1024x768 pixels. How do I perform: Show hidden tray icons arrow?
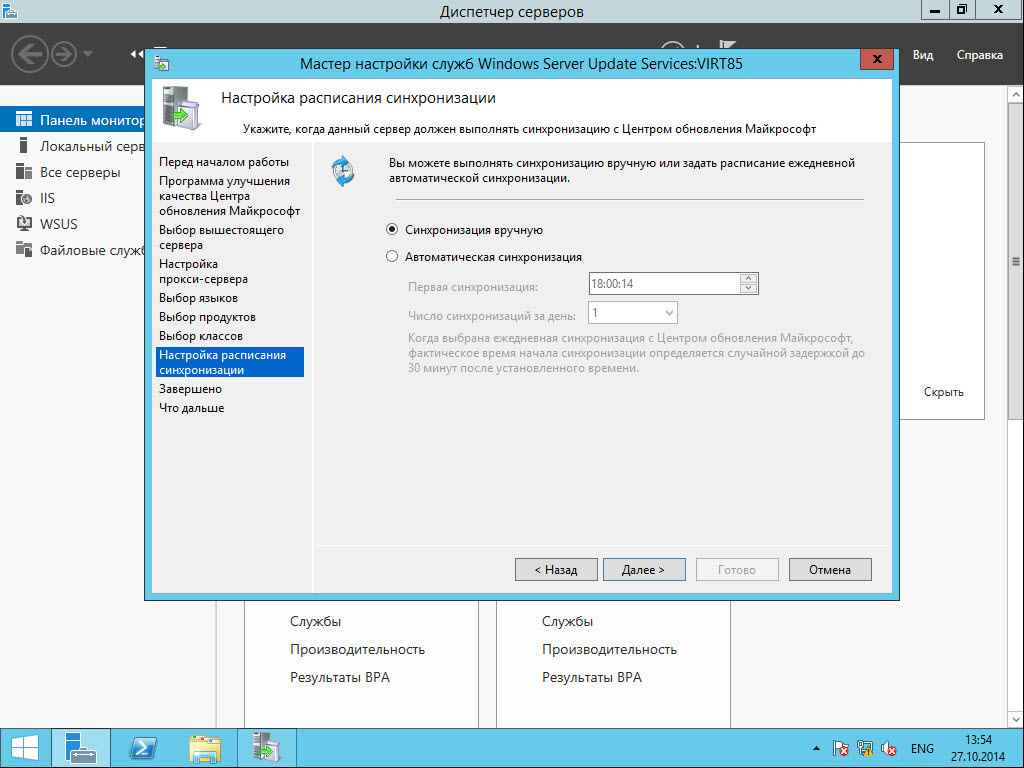point(816,748)
